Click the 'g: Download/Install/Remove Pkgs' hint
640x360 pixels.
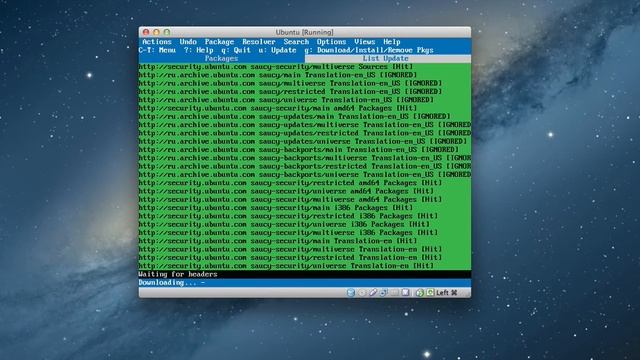(x=369, y=50)
